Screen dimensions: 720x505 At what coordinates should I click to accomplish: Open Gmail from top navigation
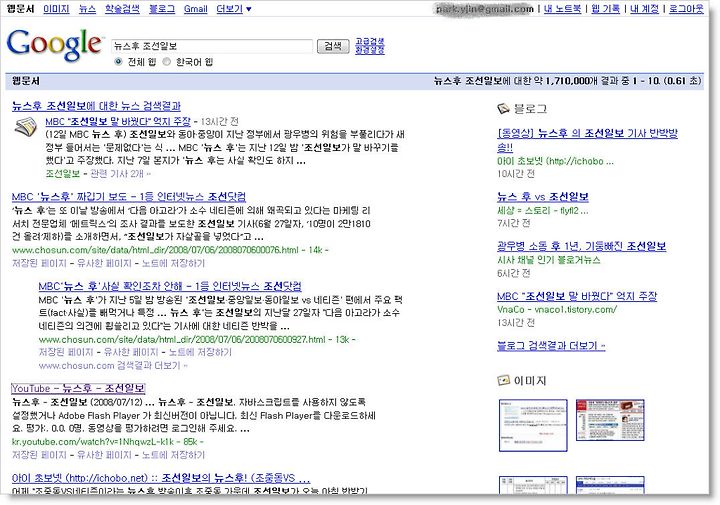click(196, 9)
